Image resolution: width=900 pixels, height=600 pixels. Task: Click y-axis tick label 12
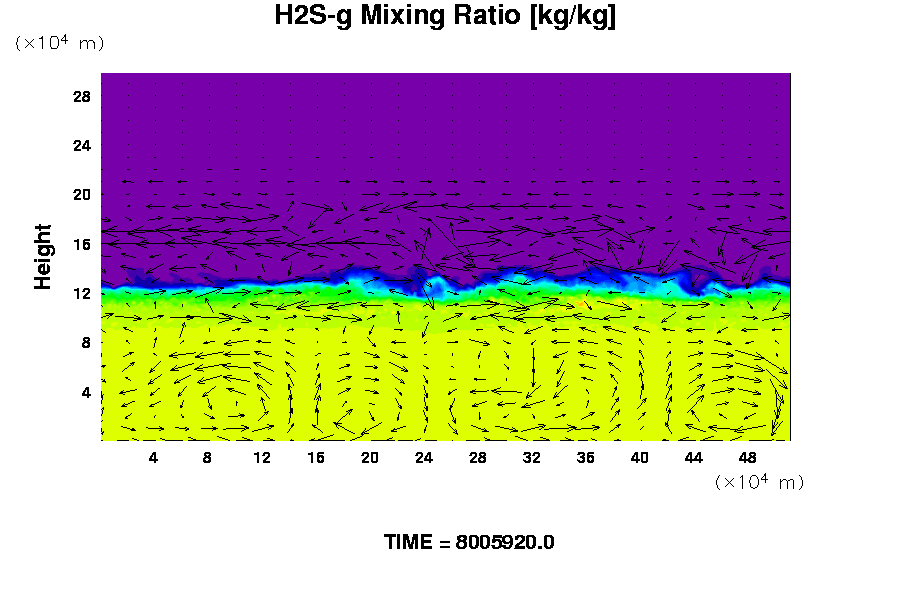click(x=82, y=293)
